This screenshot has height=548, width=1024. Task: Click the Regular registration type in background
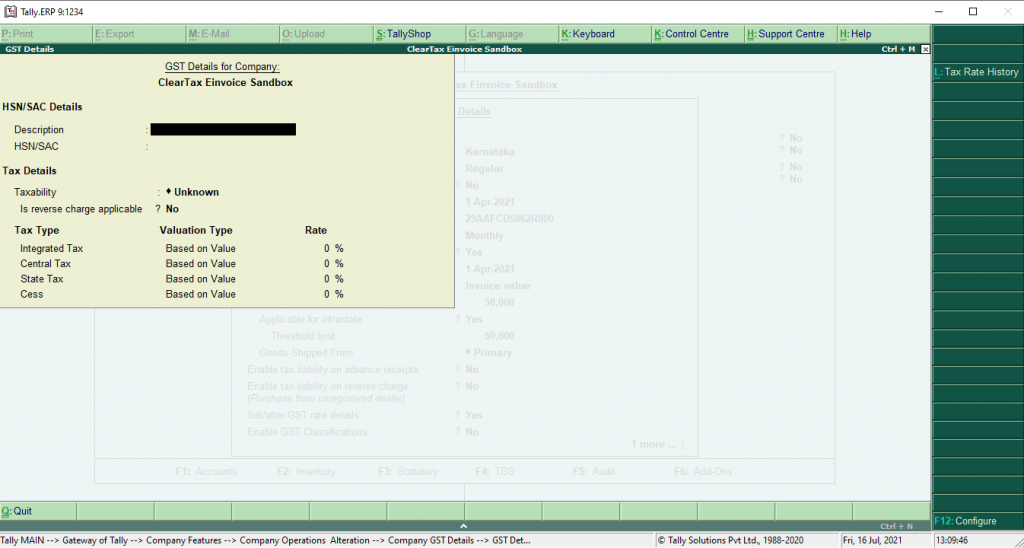[485, 169]
